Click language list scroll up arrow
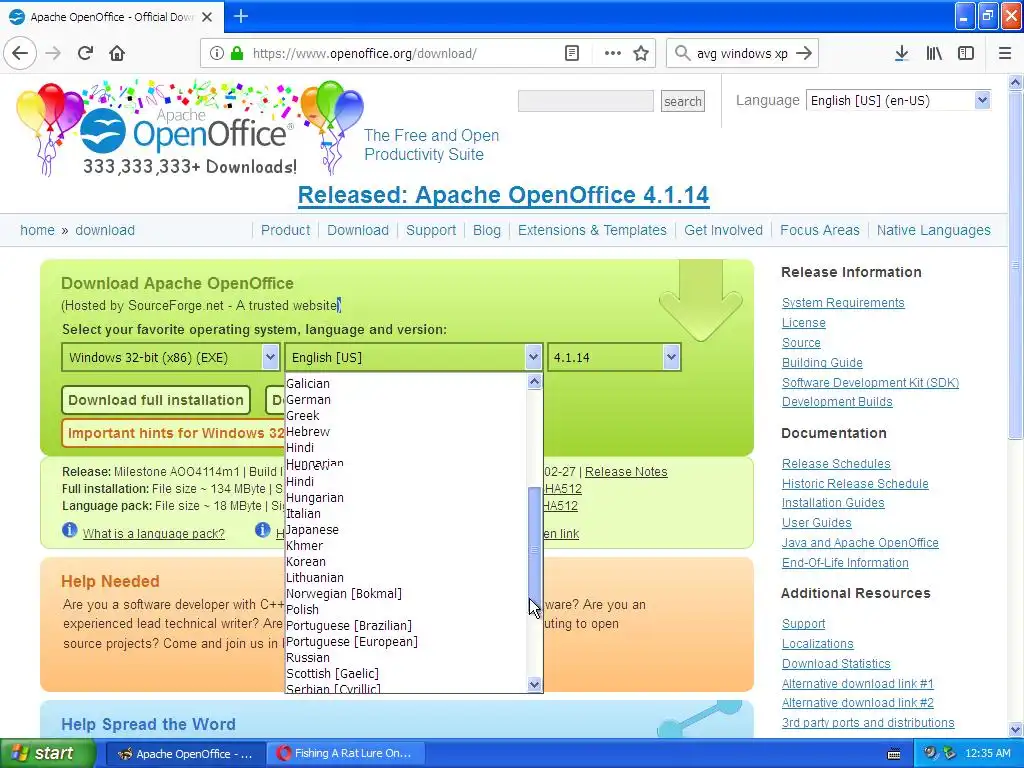 point(534,381)
